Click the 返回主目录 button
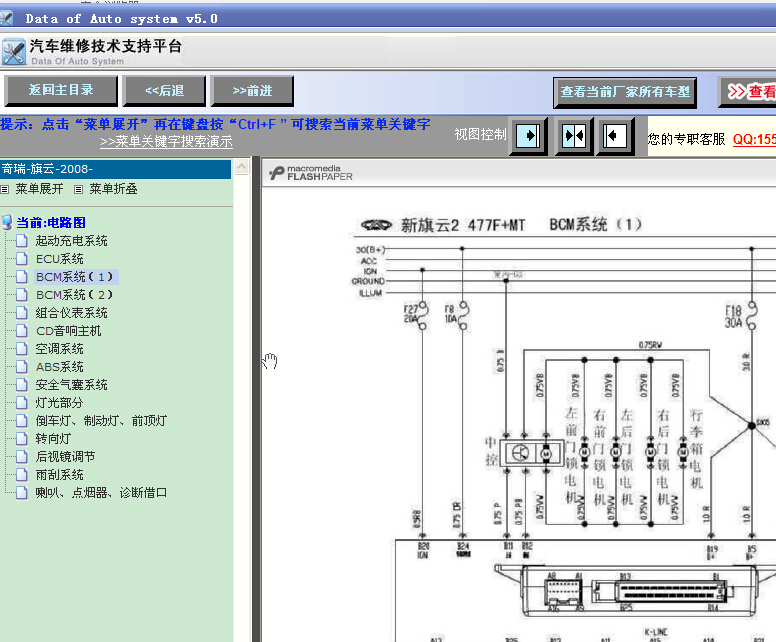Viewport: 776px width, 642px height. (x=61, y=91)
